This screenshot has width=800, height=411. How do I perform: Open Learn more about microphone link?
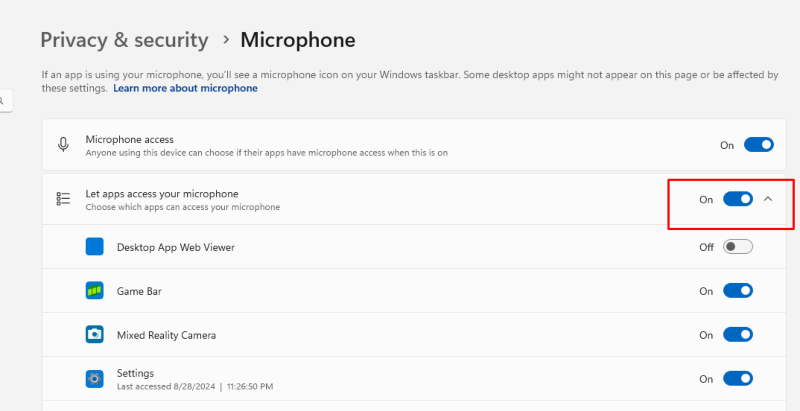185,88
